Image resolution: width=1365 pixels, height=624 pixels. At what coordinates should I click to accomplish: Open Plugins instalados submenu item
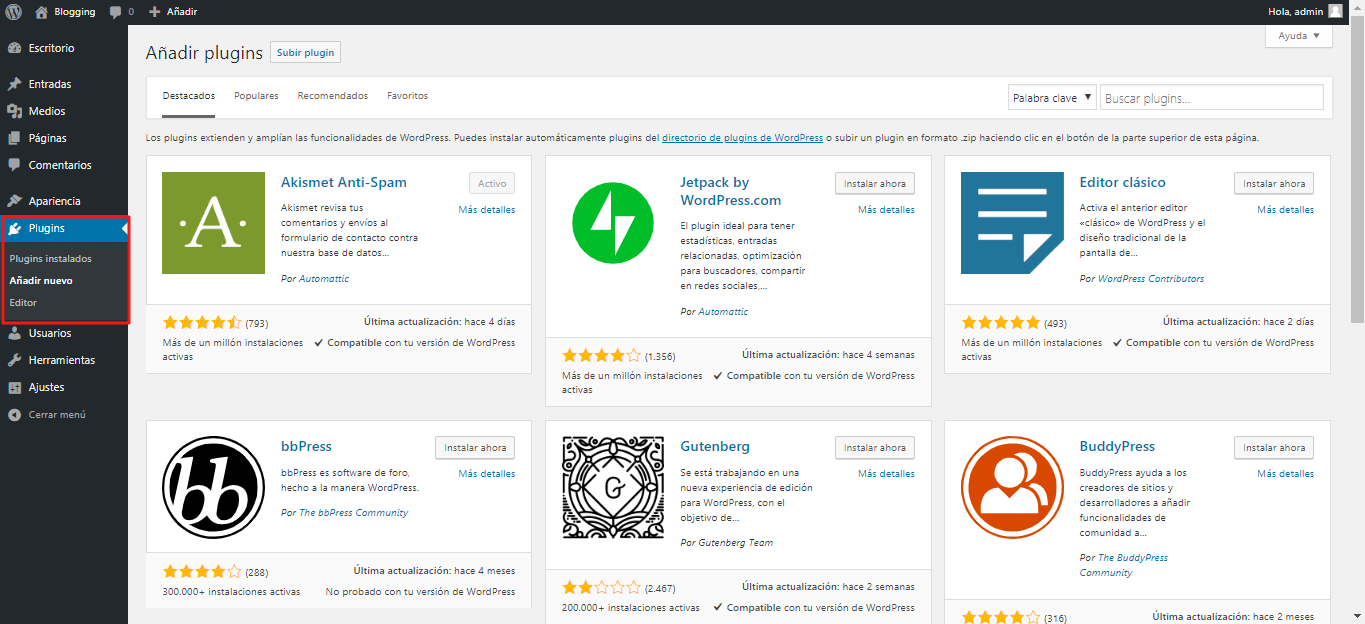50,258
